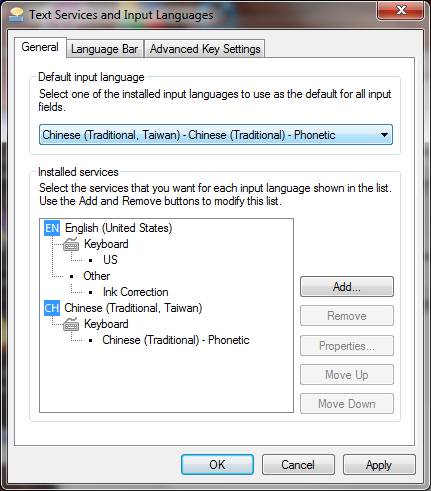Select the US keyboard layout item

pyautogui.click(x=110, y=260)
